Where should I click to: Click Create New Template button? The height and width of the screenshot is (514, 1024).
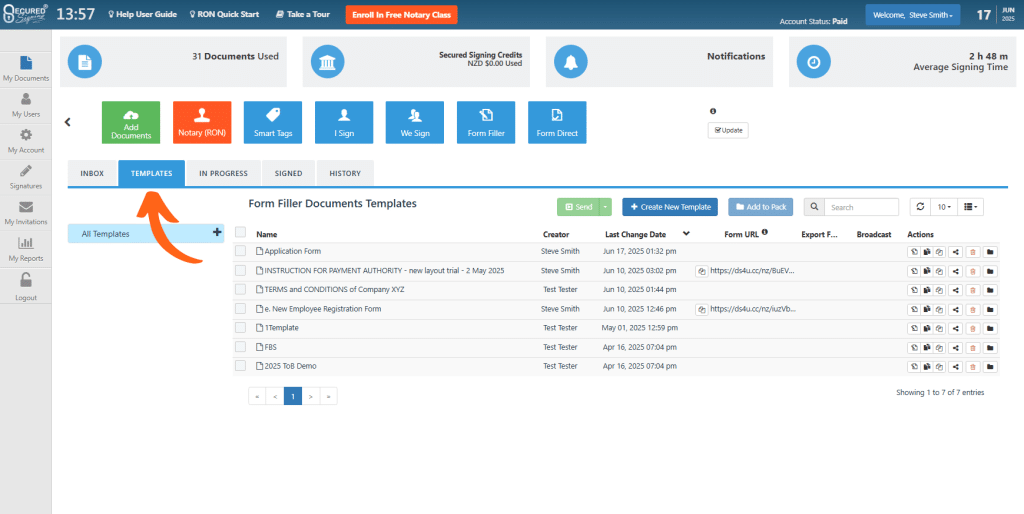click(670, 207)
